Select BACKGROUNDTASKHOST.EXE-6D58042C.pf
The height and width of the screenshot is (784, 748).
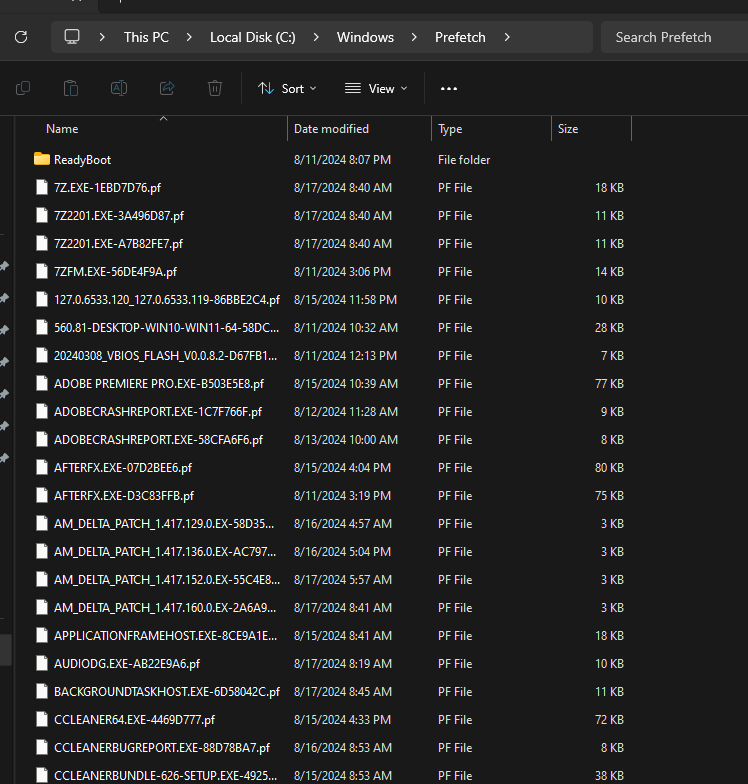coord(167,692)
